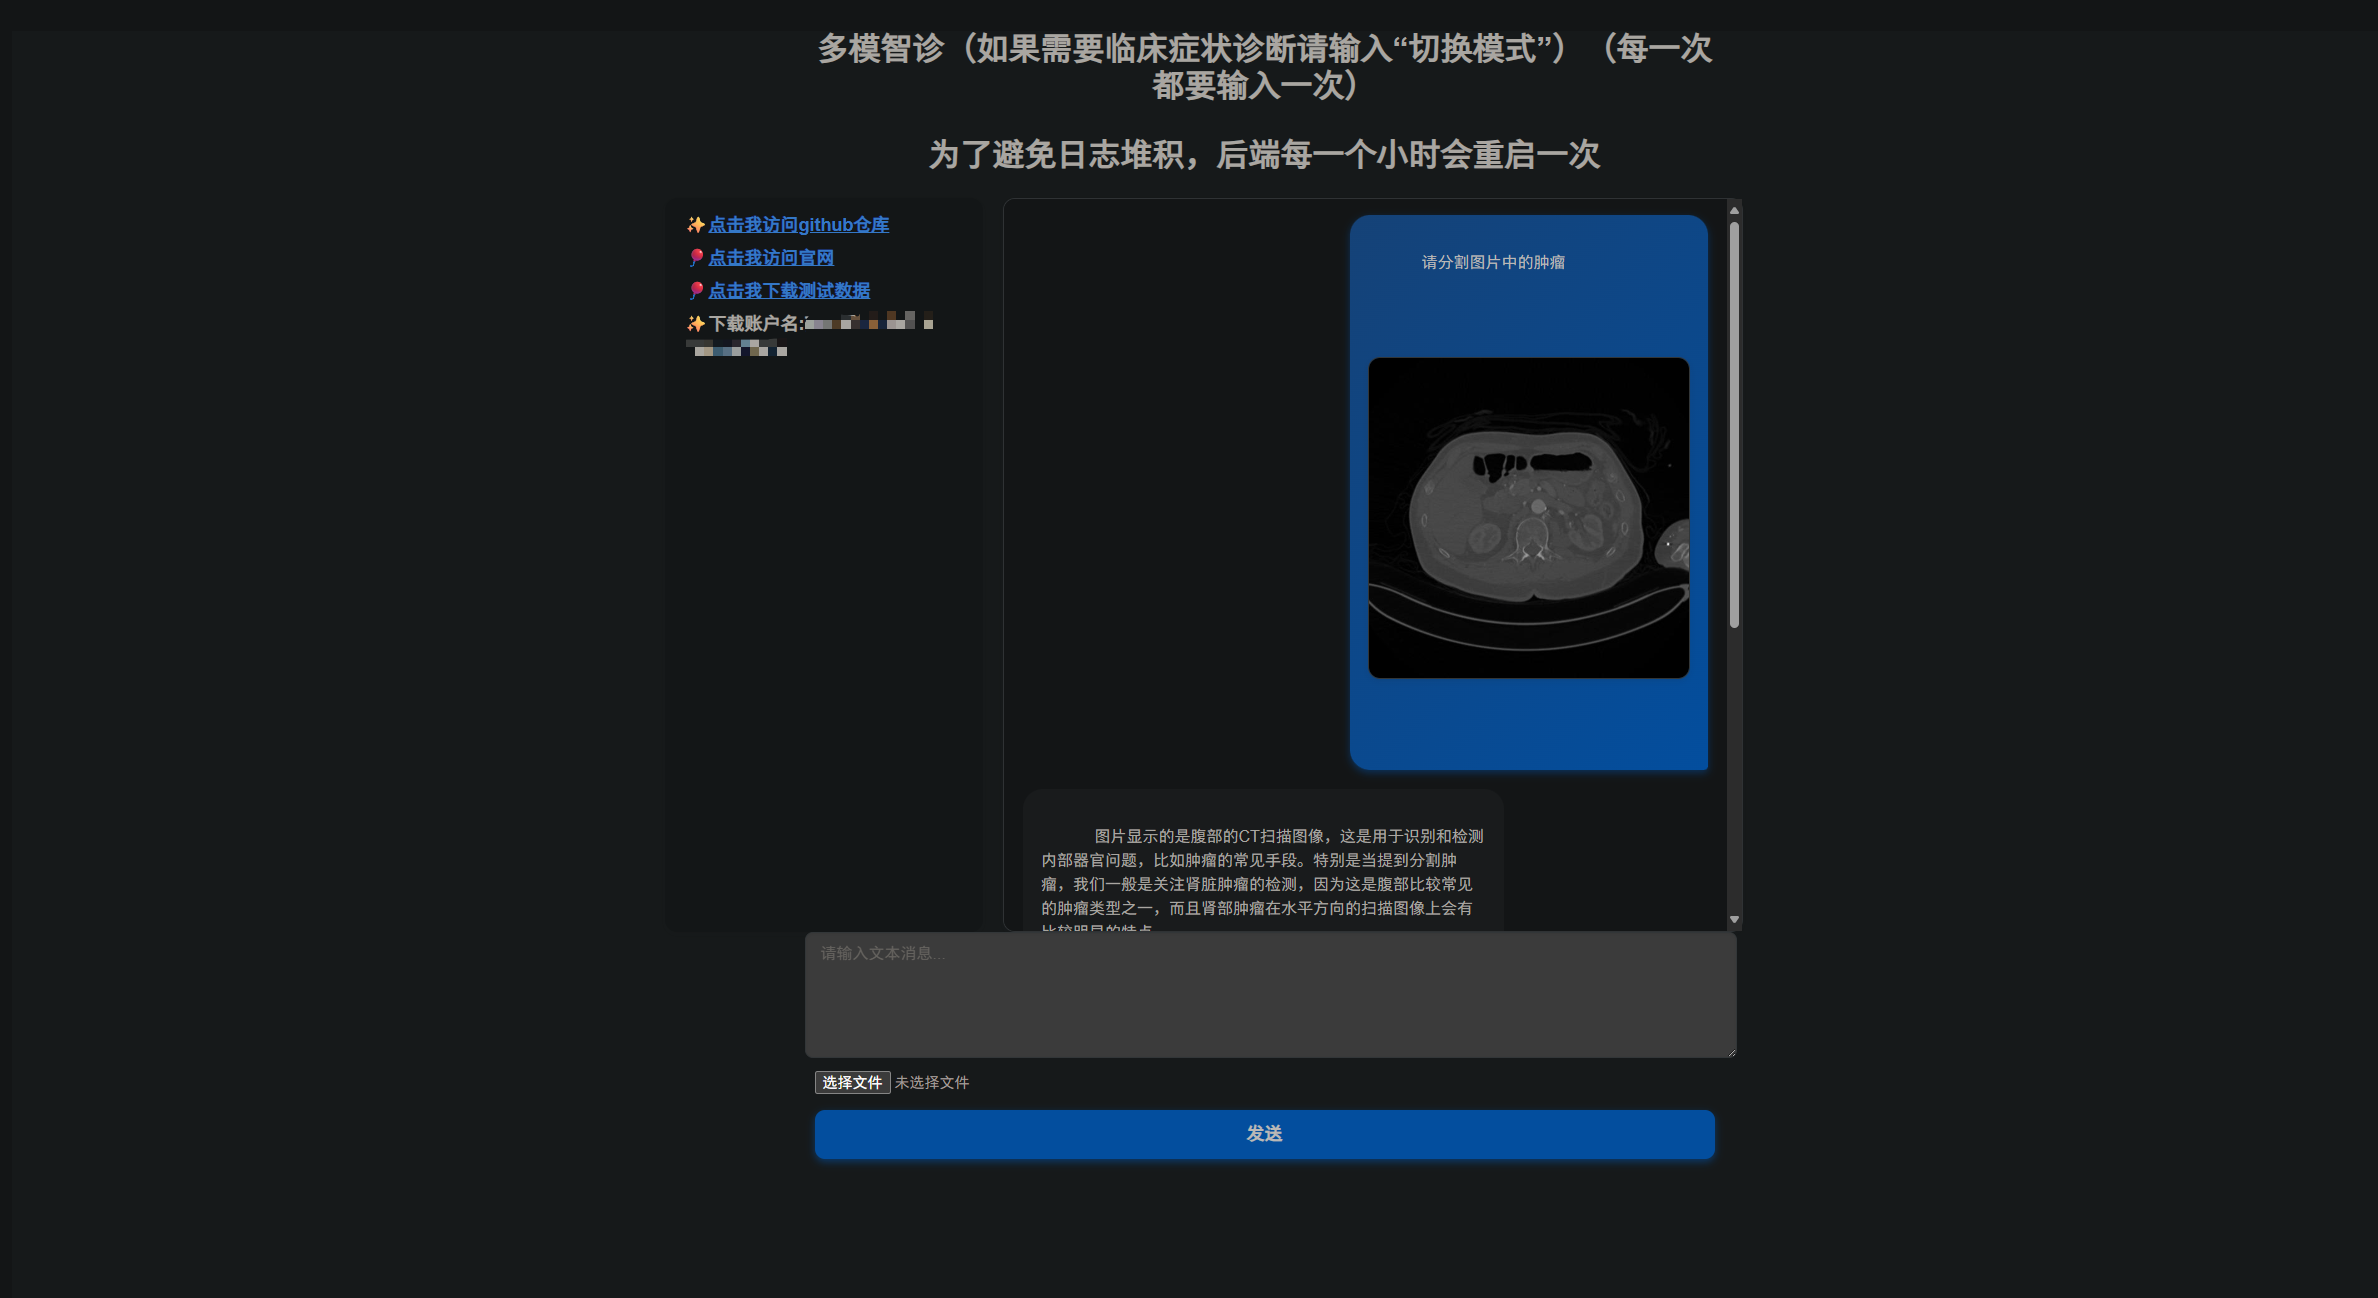Click the 未选择文件 status text
This screenshot has height=1298, width=2378.
pyautogui.click(x=931, y=1082)
